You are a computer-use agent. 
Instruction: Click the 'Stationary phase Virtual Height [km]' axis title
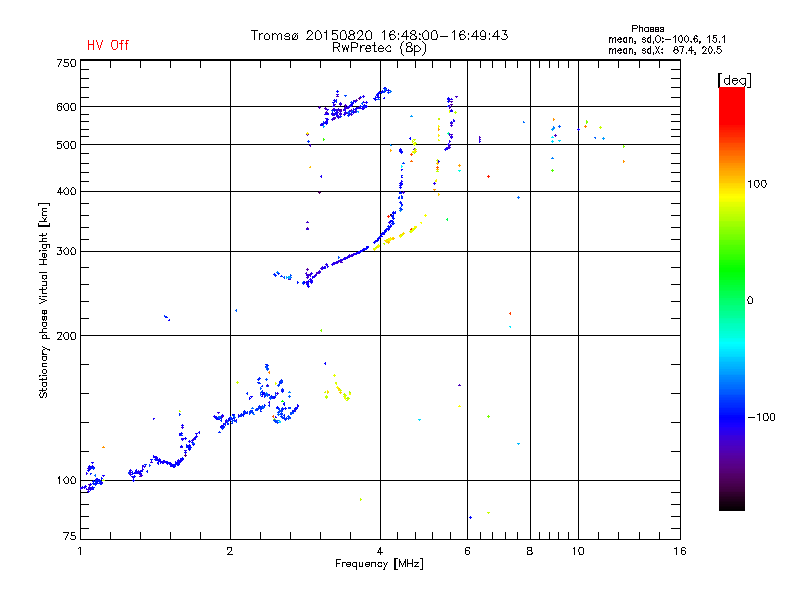coord(44,301)
